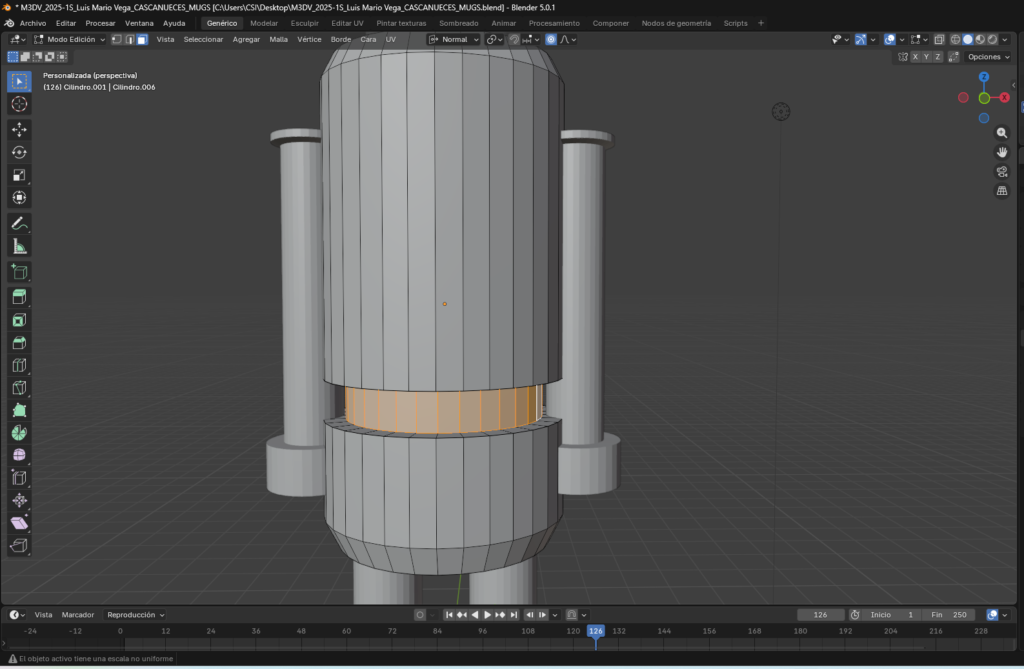The width and height of the screenshot is (1024, 669).
Task: Enable face select mode
Action: [x=142, y=40]
